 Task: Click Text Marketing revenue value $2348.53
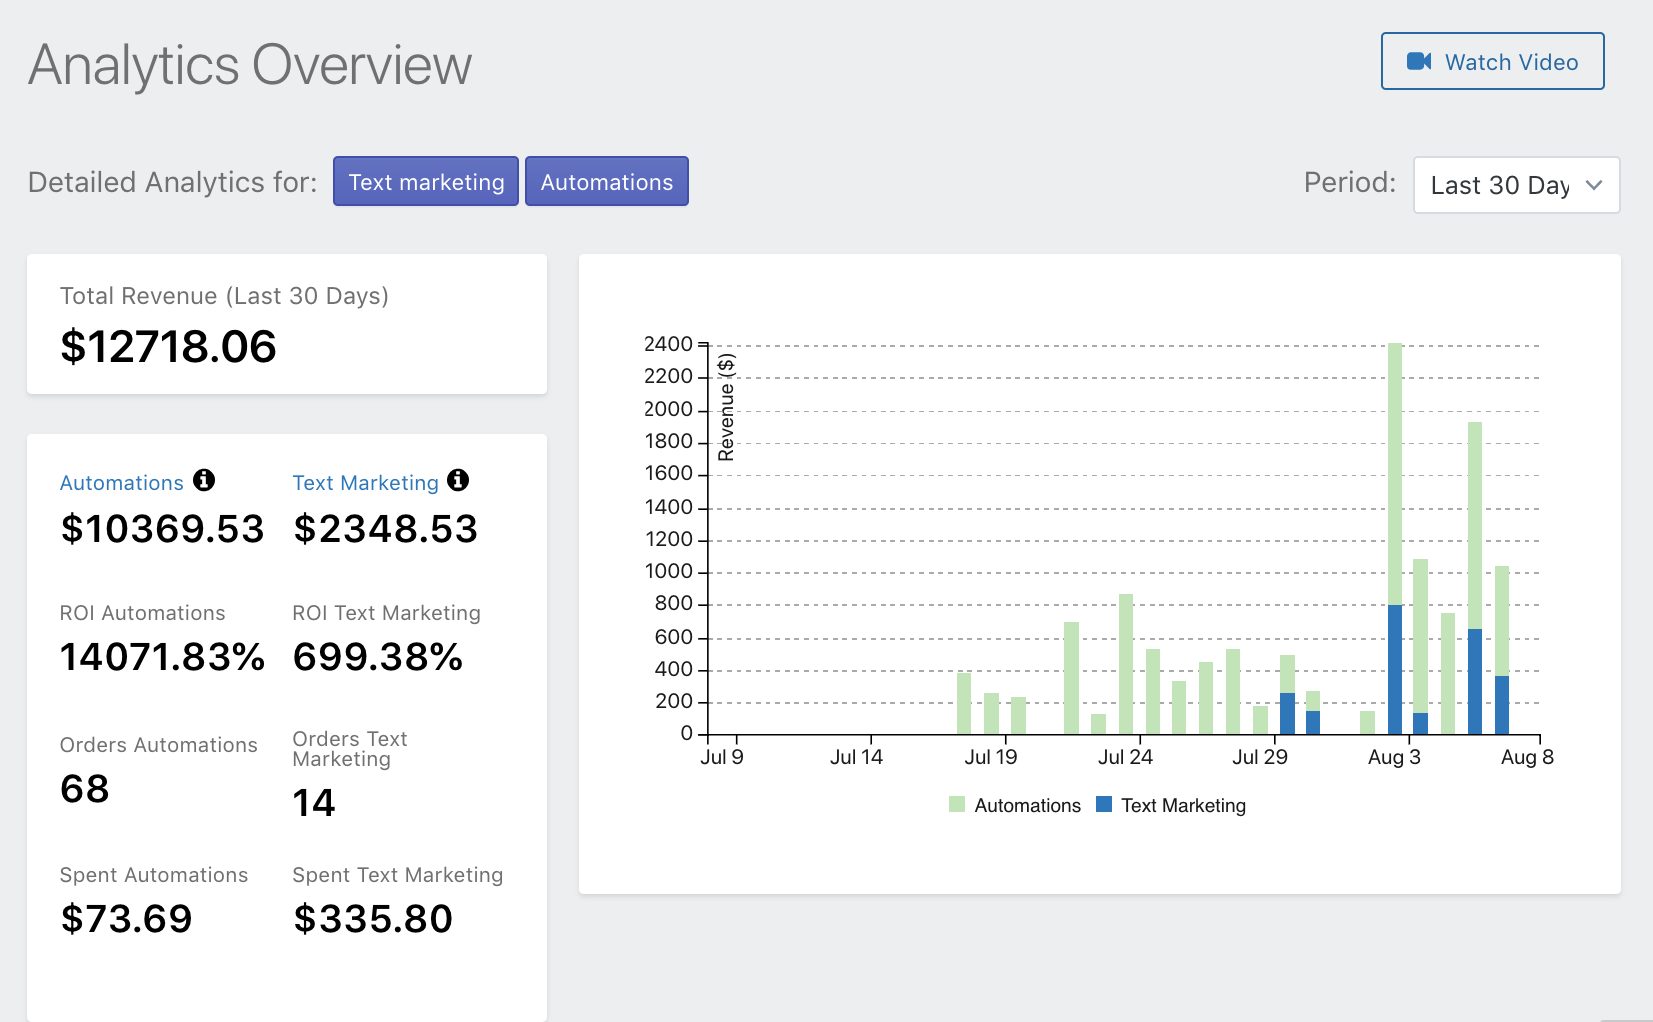(385, 529)
